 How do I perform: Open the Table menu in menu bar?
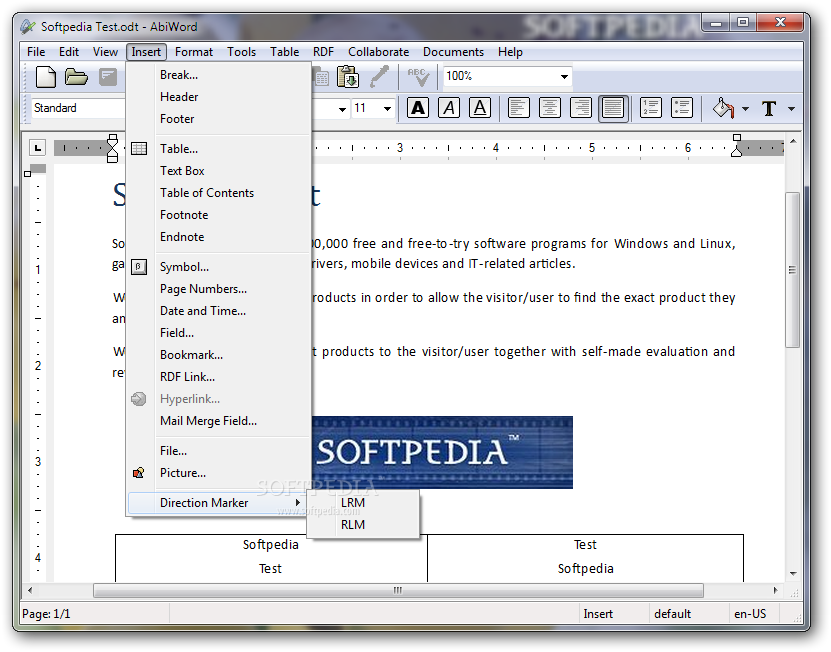click(x=285, y=52)
